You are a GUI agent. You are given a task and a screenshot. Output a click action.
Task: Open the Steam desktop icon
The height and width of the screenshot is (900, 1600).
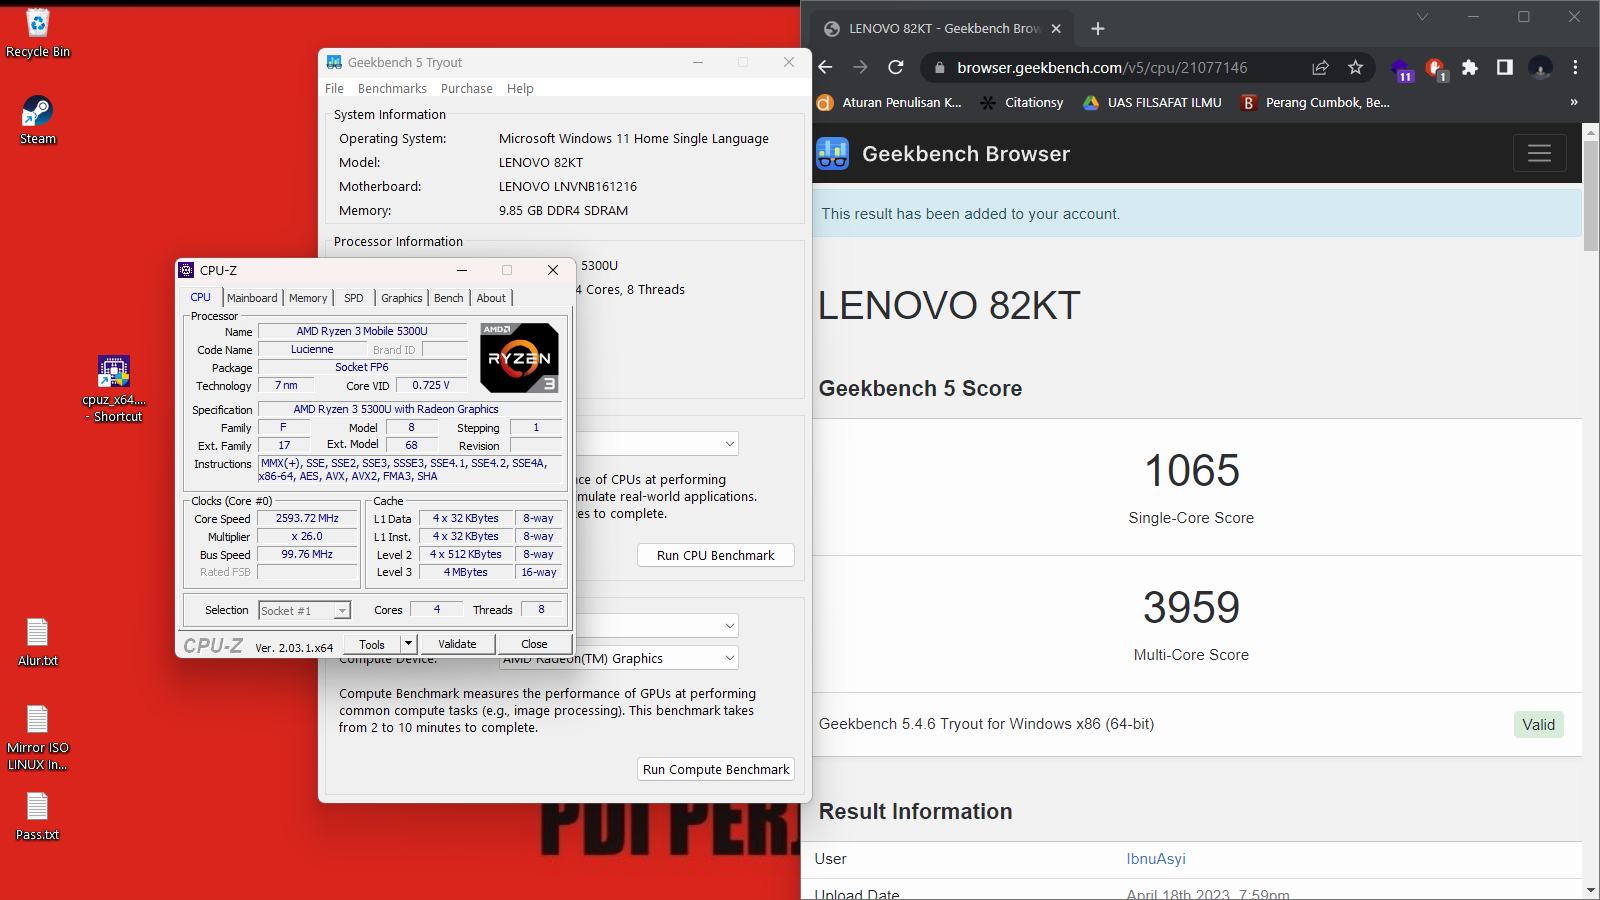click(x=38, y=120)
